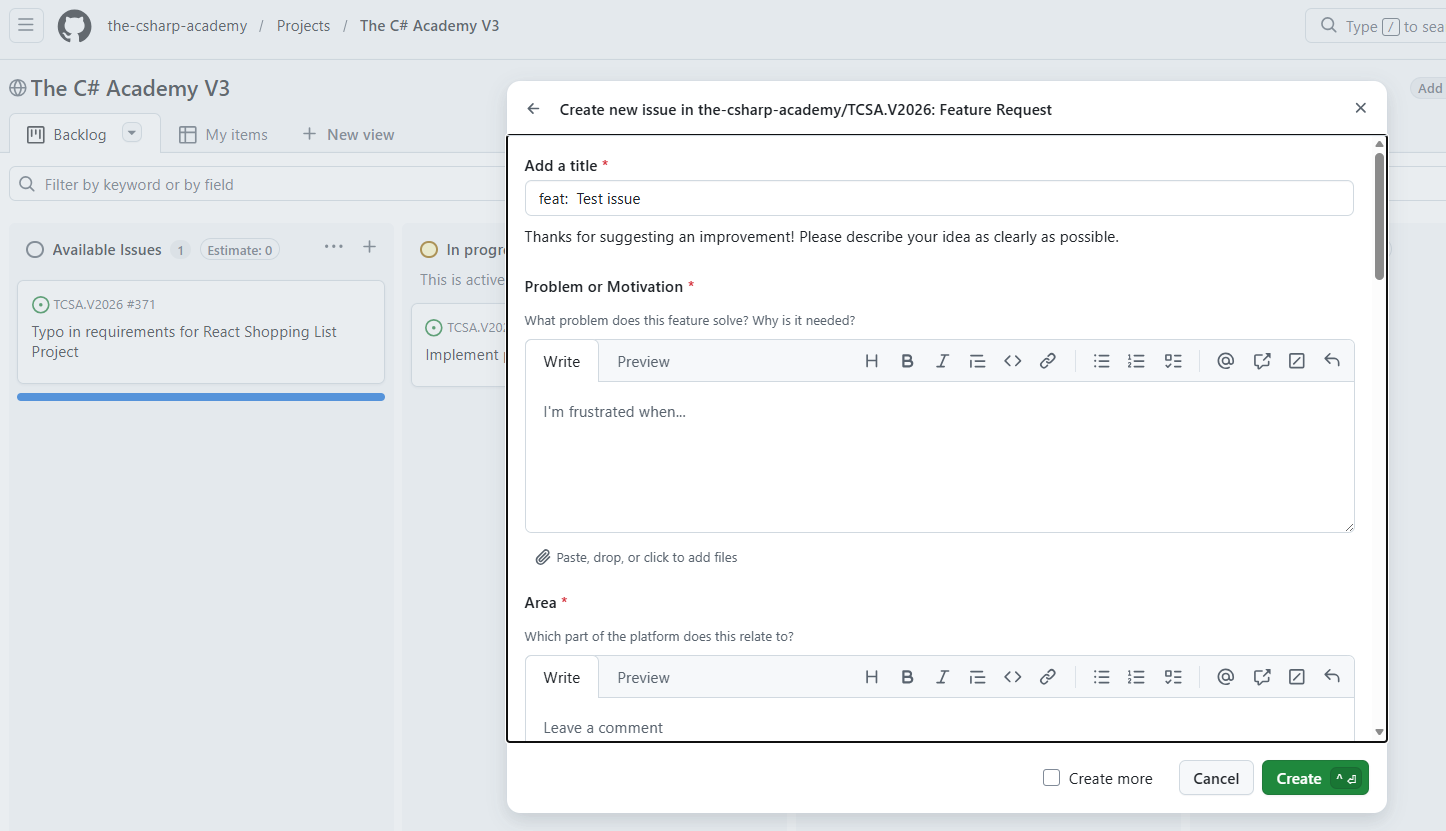
Task: Open Available Issues column options menu
Action: (334, 247)
